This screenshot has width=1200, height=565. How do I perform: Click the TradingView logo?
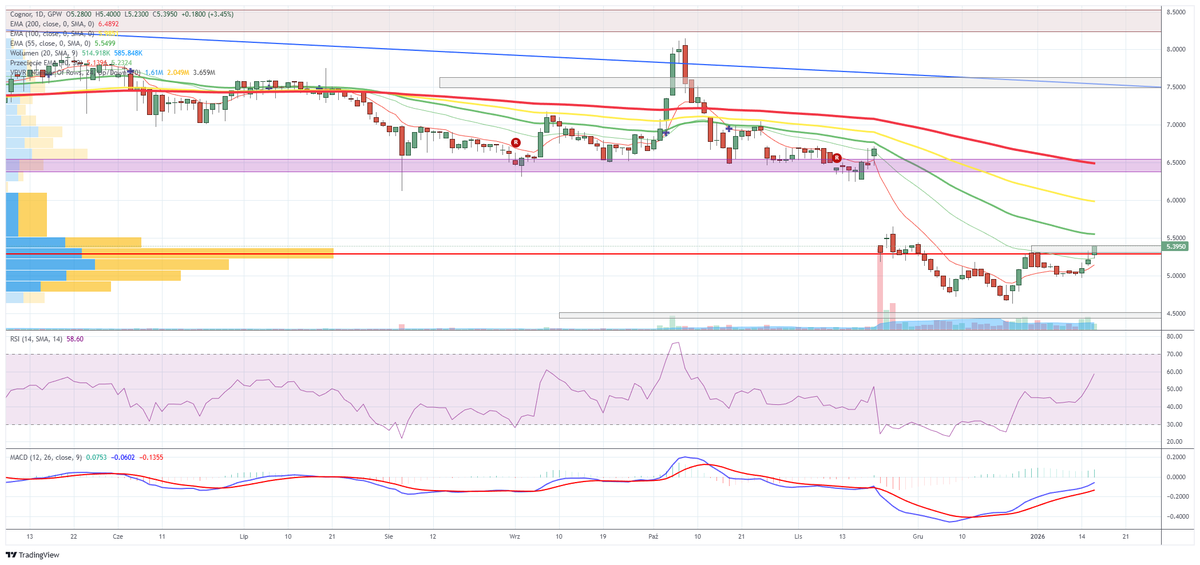[x=32, y=555]
